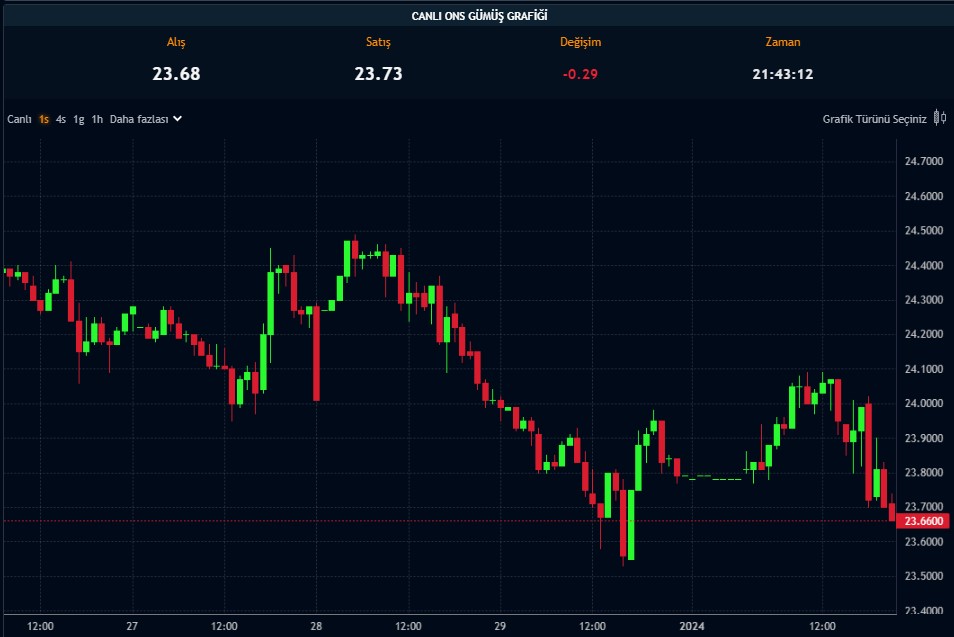Viewport: 954px width, 637px height.
Task: Click the Zaman timestamp 21:43:12
Action: [x=782, y=73]
